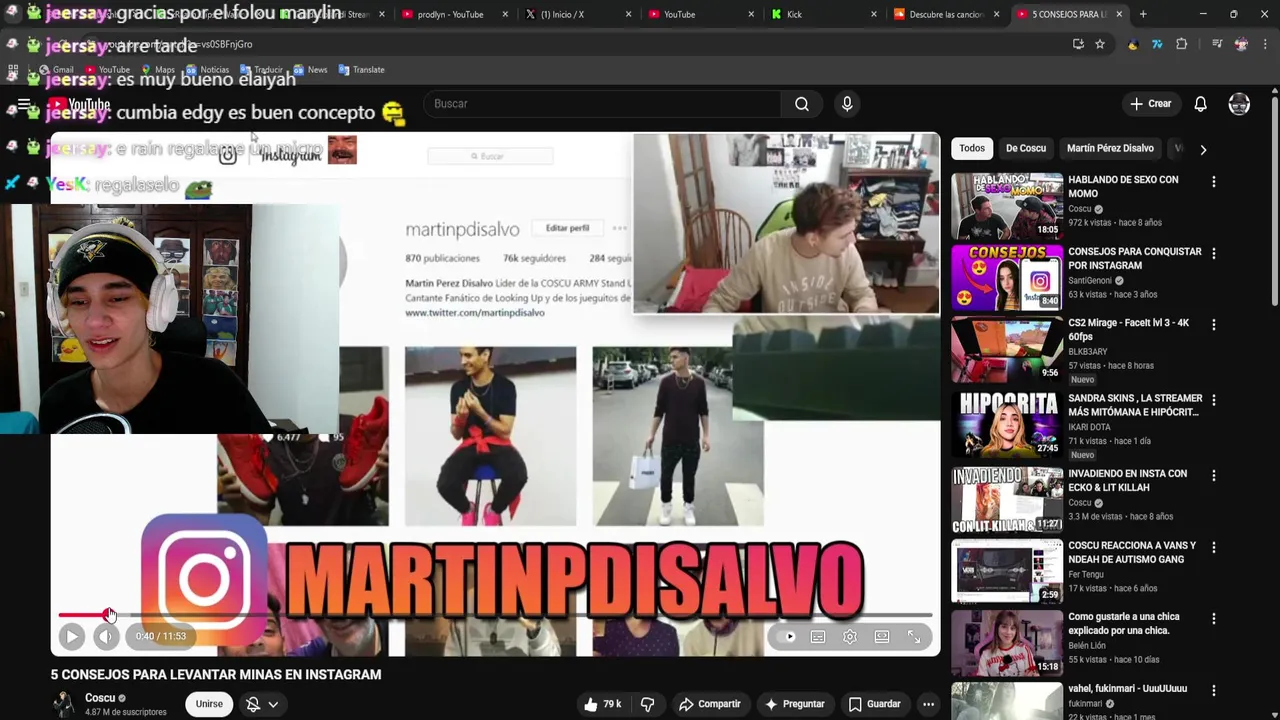Show more filter chips with arrow
The width and height of the screenshot is (1280, 720).
click(1203, 149)
